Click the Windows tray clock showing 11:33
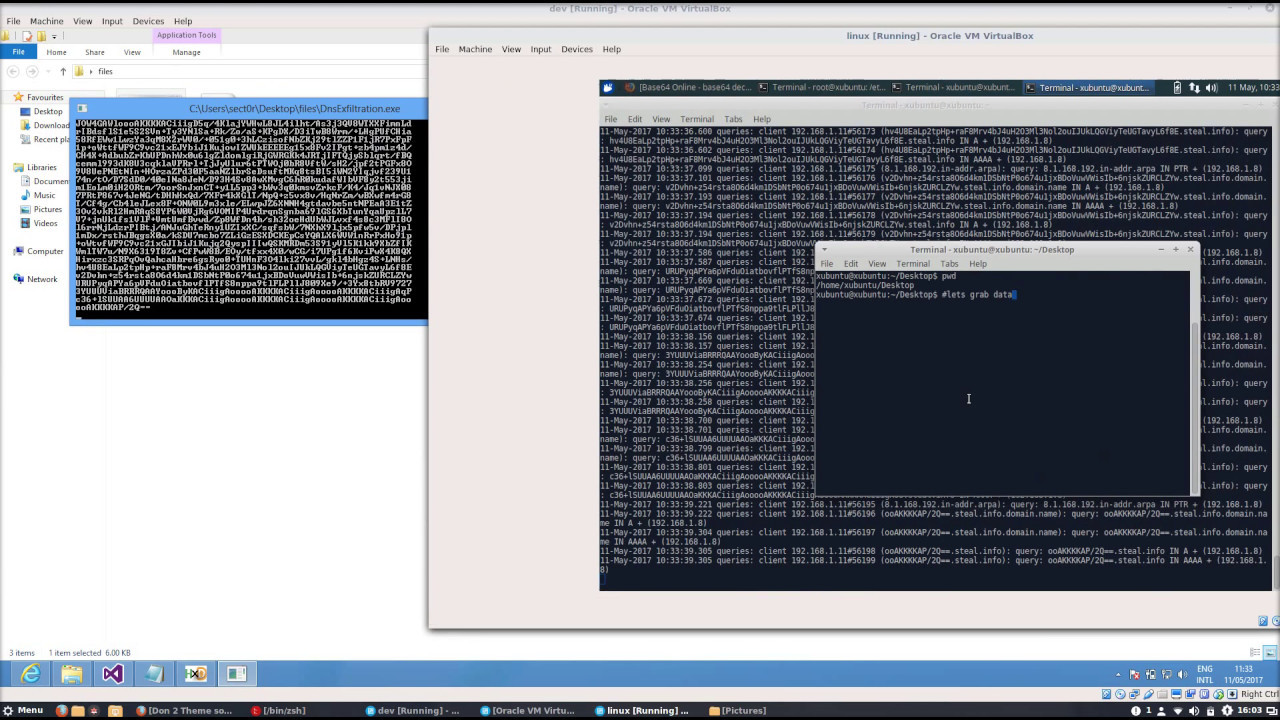1280x720 pixels. click(1243, 674)
